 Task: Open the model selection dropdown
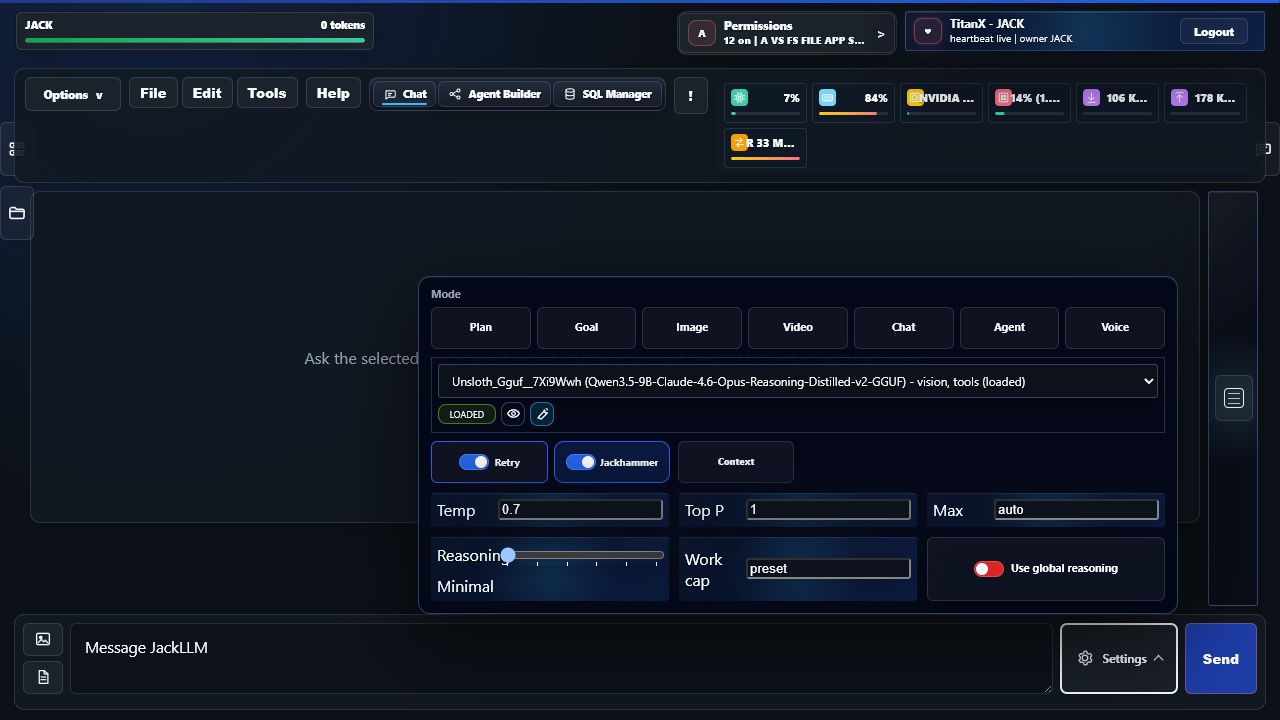coord(798,381)
